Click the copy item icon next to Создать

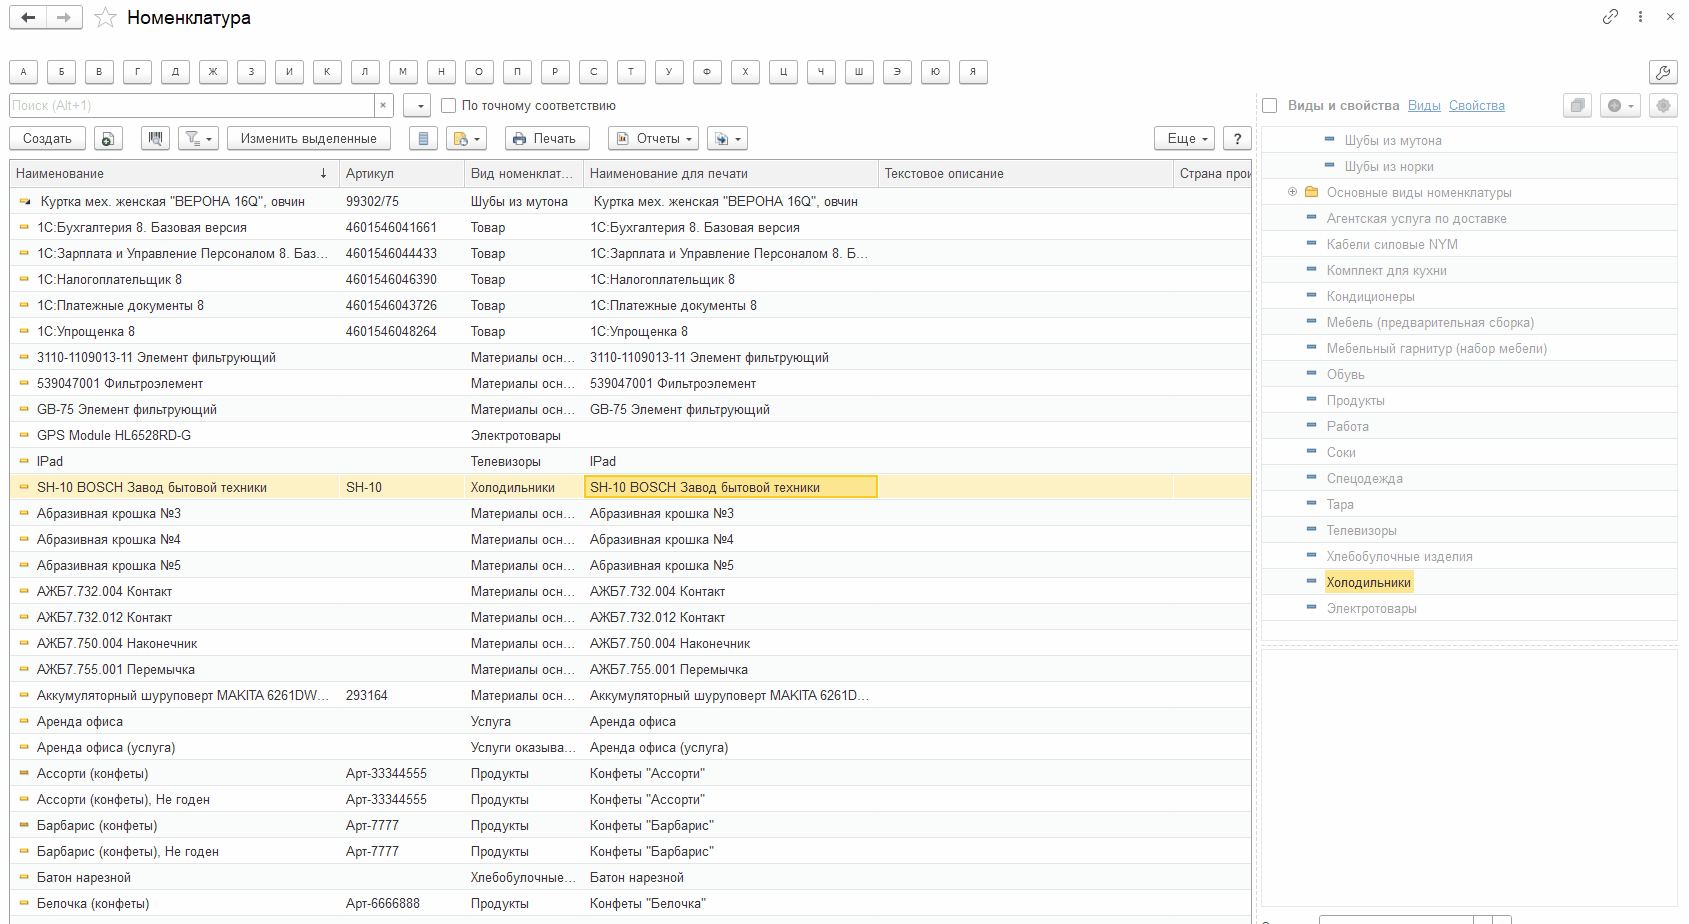[x=108, y=139]
